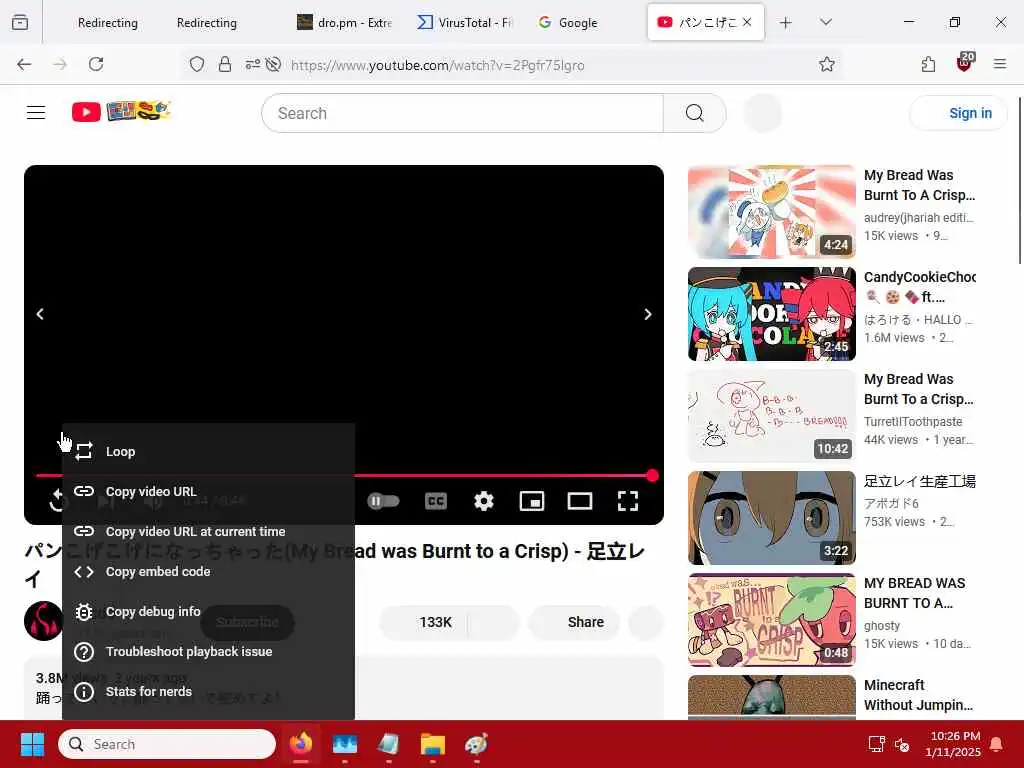
Task: Switch to theater mode
Action: [580, 501]
